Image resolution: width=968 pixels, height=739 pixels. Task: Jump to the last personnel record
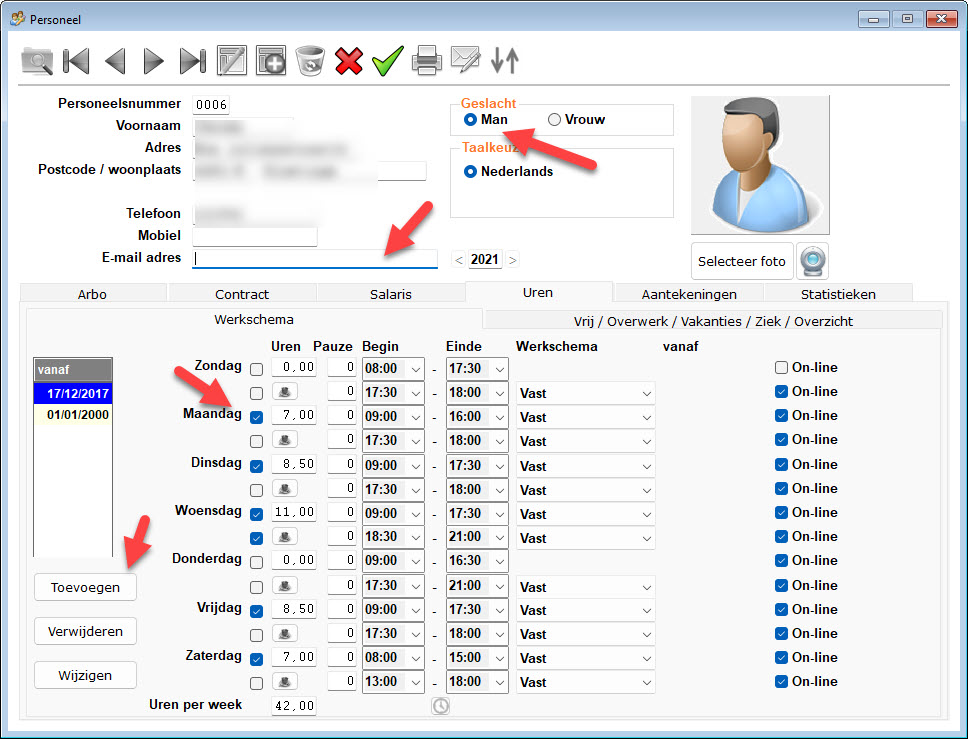(192, 61)
